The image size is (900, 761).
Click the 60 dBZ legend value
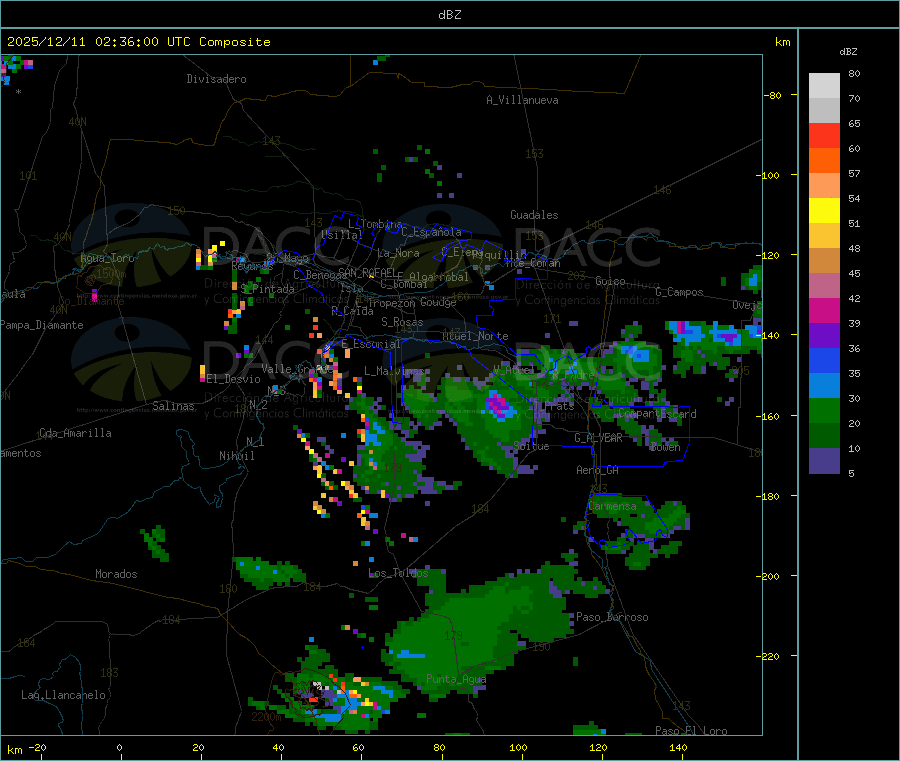[854, 148]
